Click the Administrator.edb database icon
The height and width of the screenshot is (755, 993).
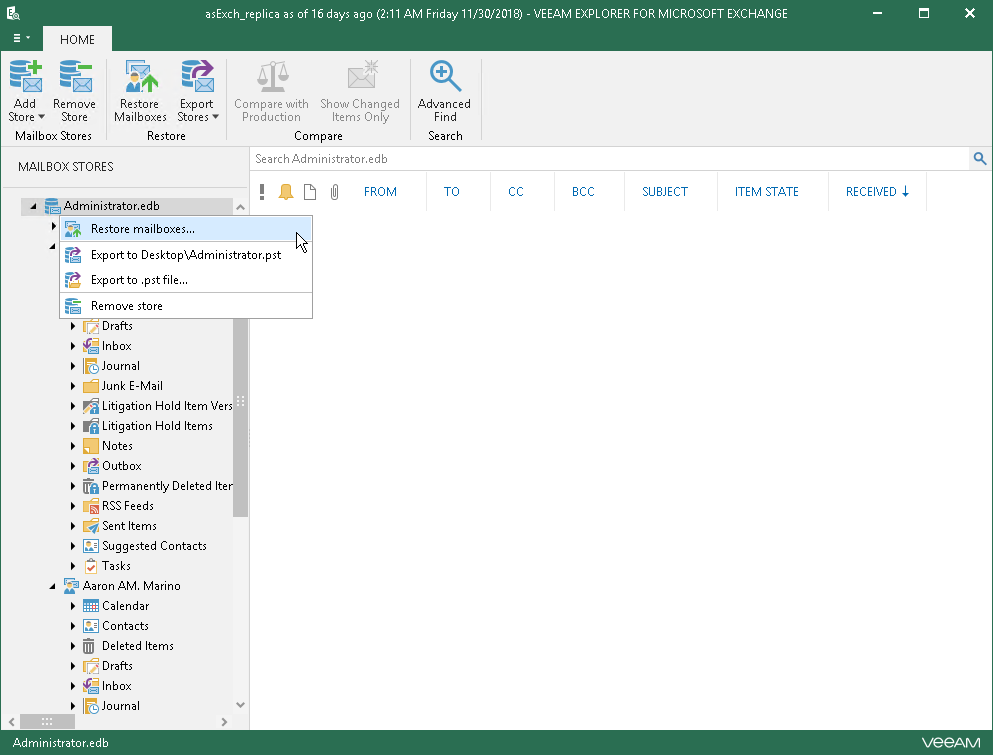tap(52, 206)
